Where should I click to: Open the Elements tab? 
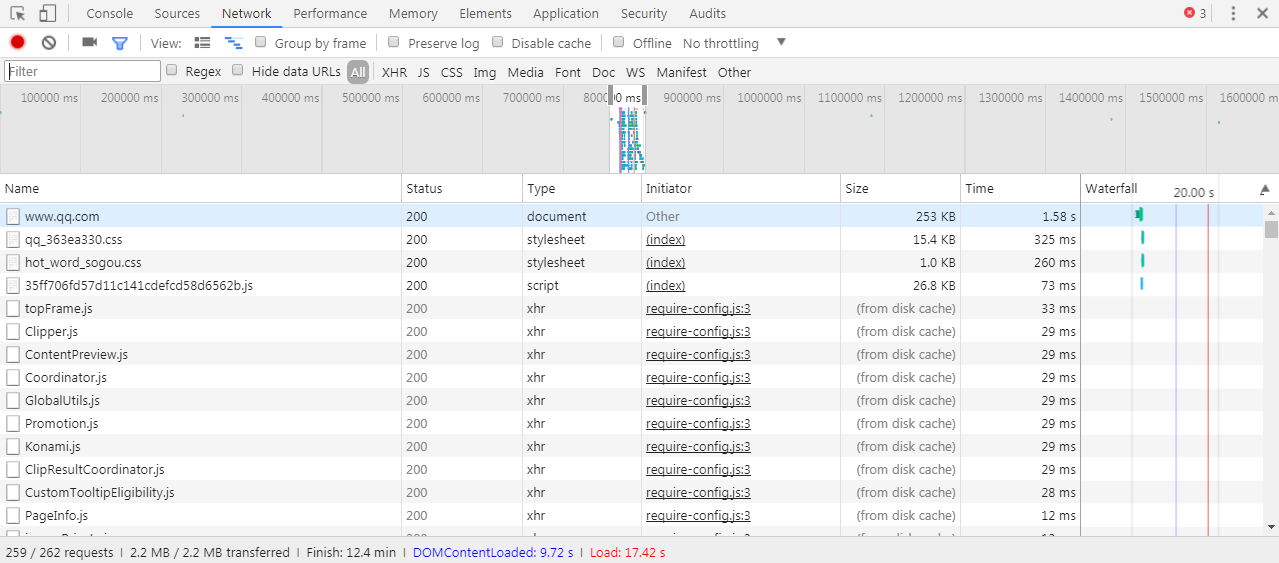click(485, 13)
